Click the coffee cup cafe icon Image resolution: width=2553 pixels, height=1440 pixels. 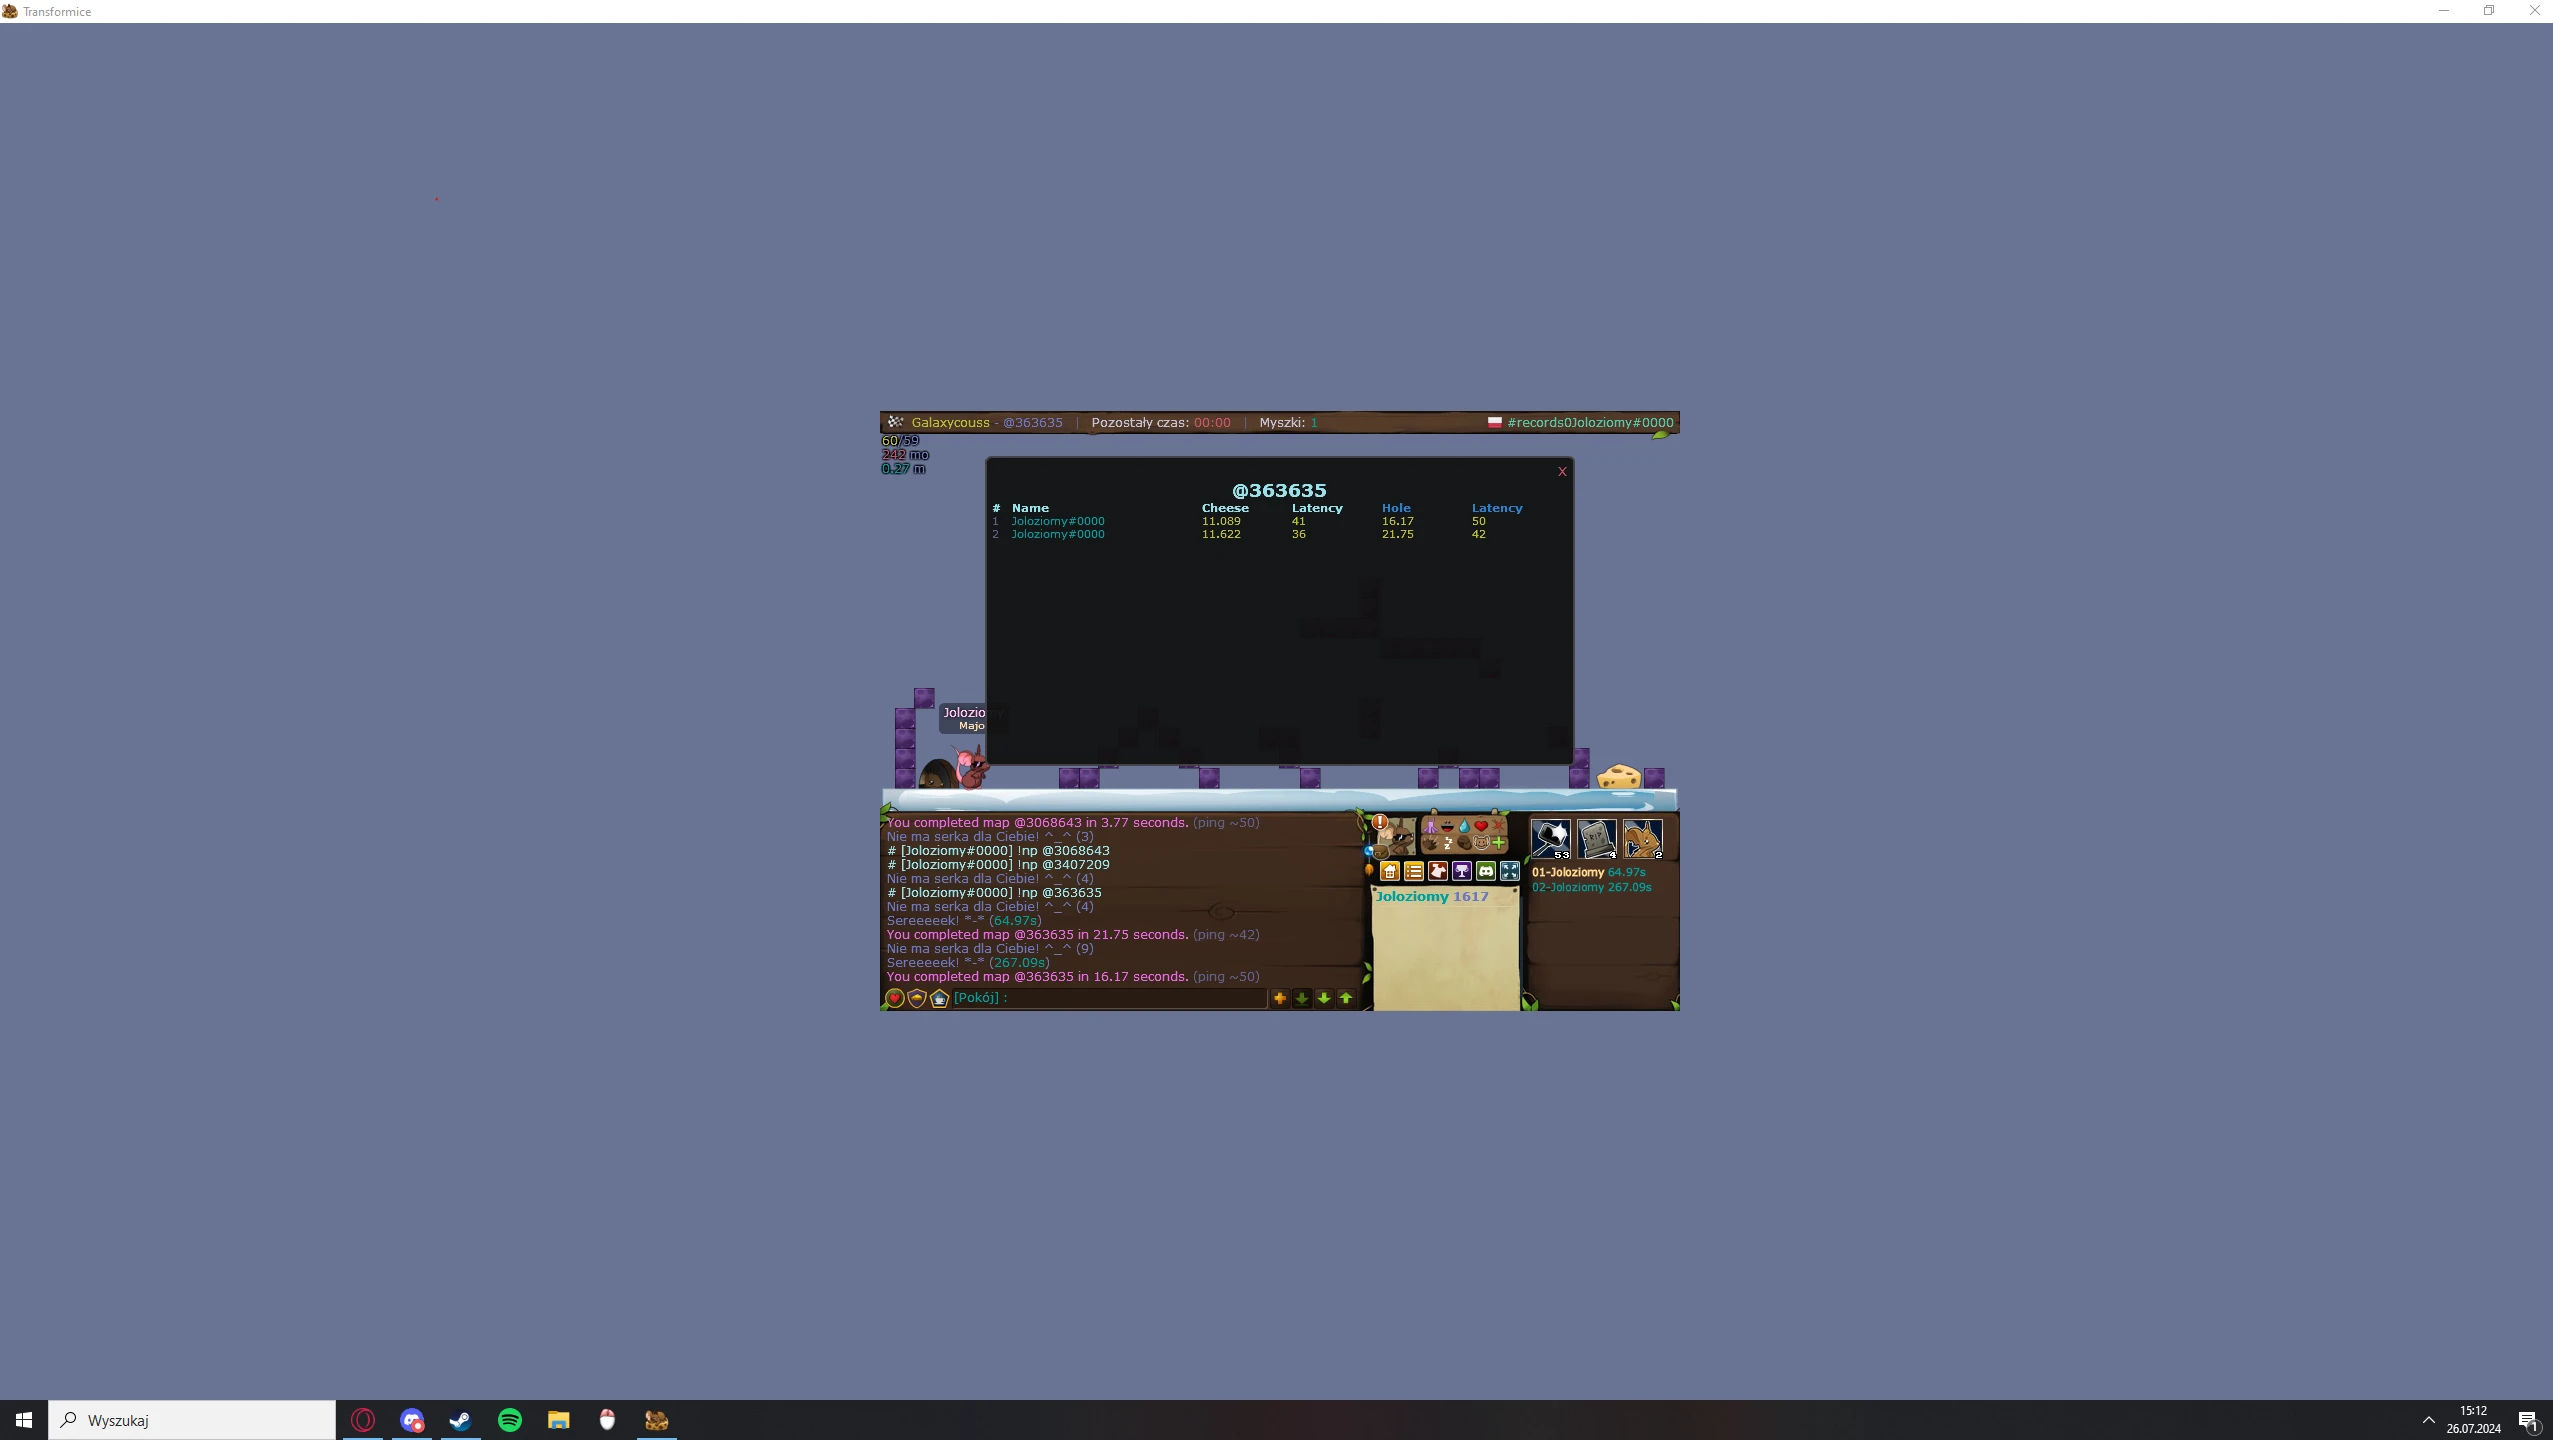(x=939, y=998)
